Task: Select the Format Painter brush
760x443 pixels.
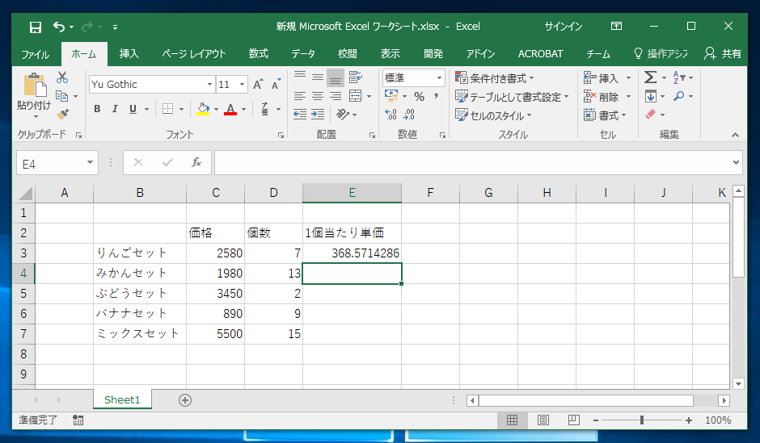Action: pos(62,114)
